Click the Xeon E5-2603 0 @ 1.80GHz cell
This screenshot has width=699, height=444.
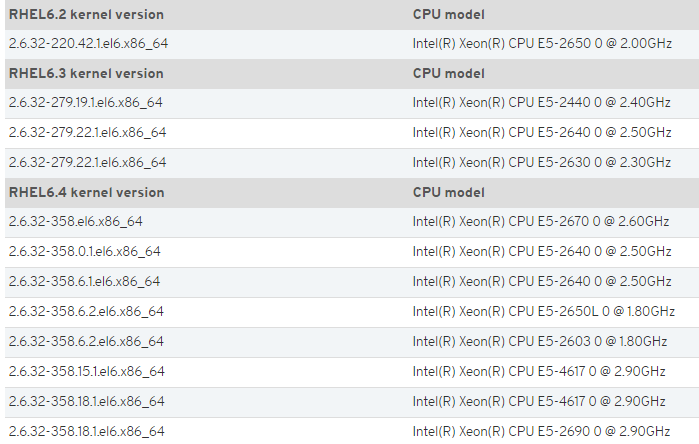(540, 341)
